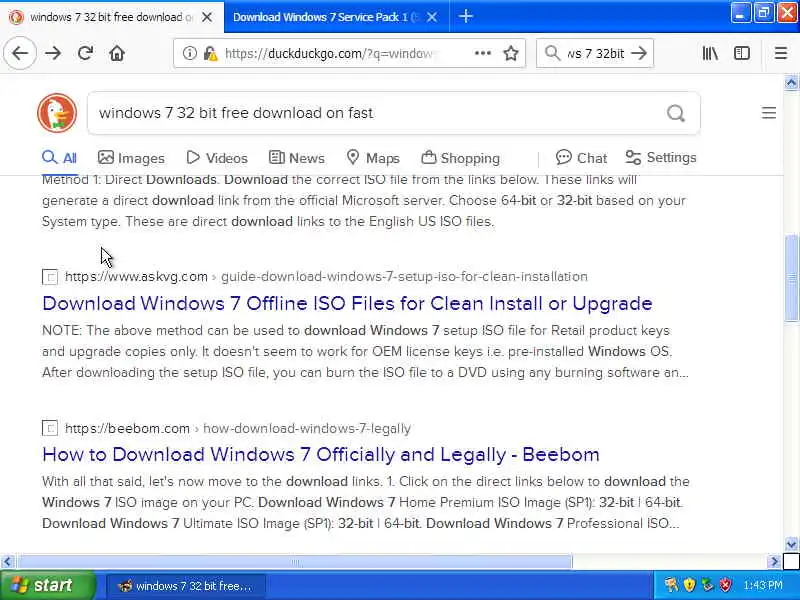Close the windows 7 32 bit search tab
Image resolution: width=800 pixels, height=600 pixels.
207,17
